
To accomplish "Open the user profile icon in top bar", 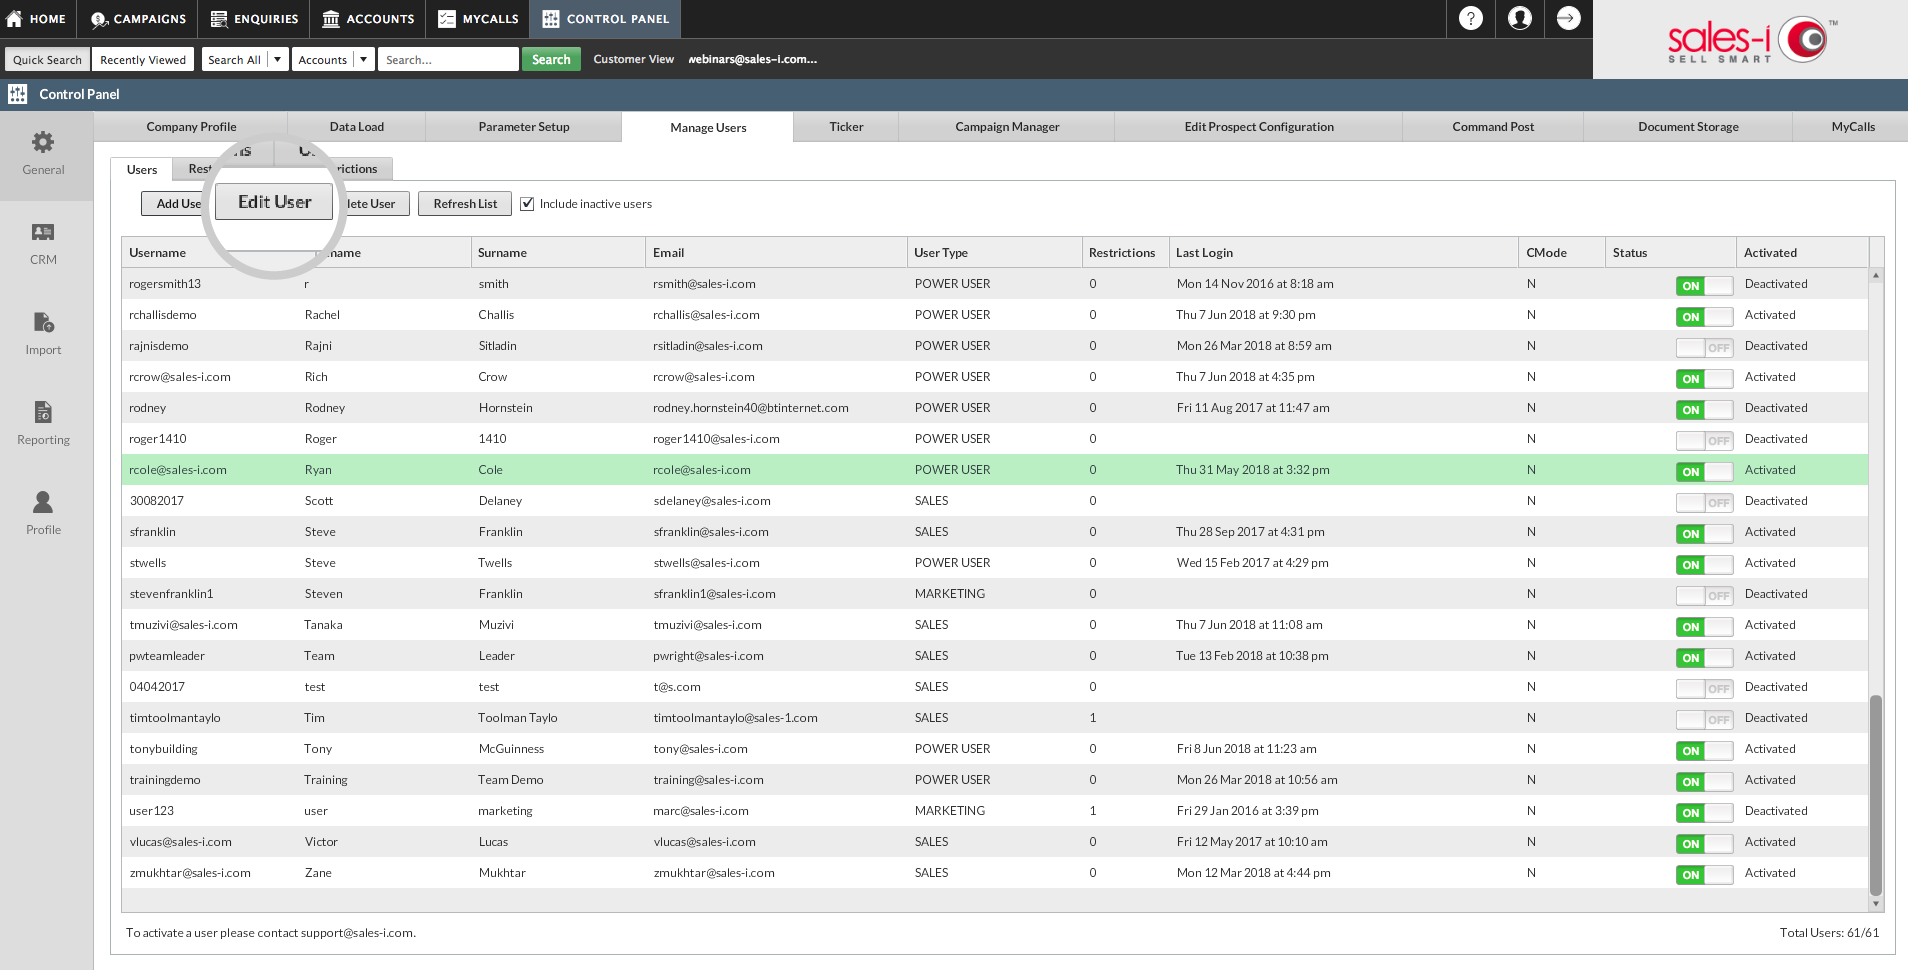I will pyautogui.click(x=1520, y=18).
